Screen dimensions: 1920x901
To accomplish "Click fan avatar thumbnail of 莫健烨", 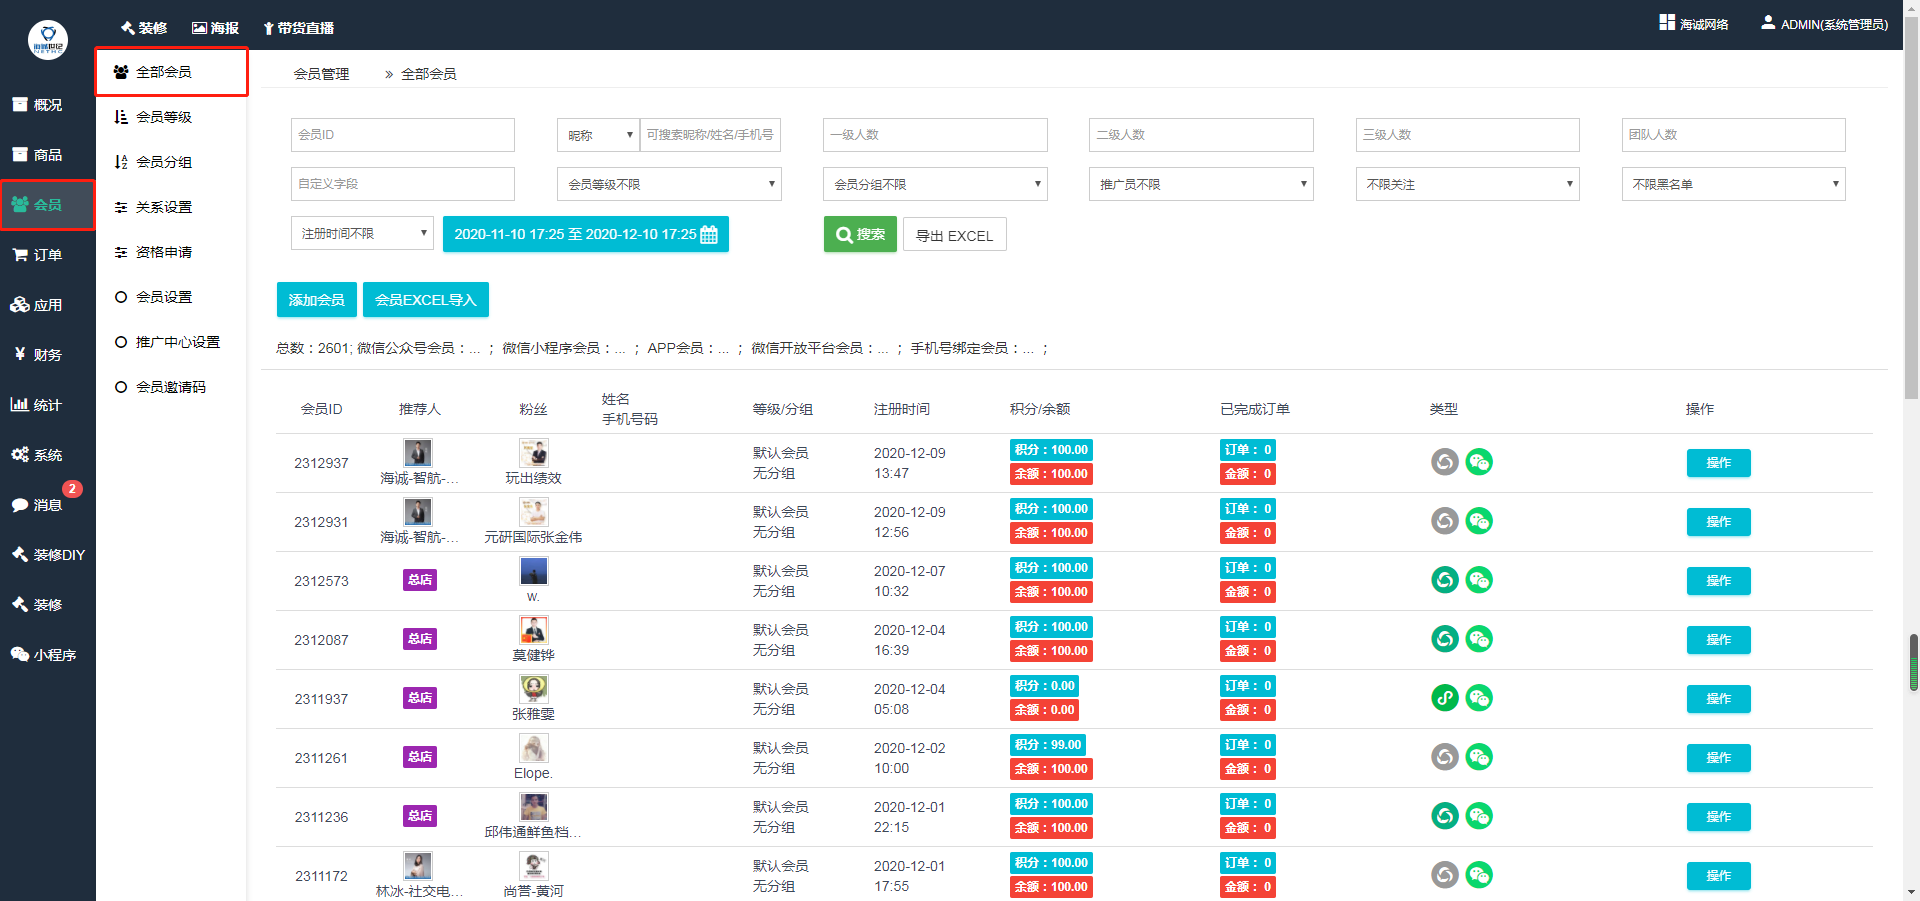I will [x=533, y=630].
